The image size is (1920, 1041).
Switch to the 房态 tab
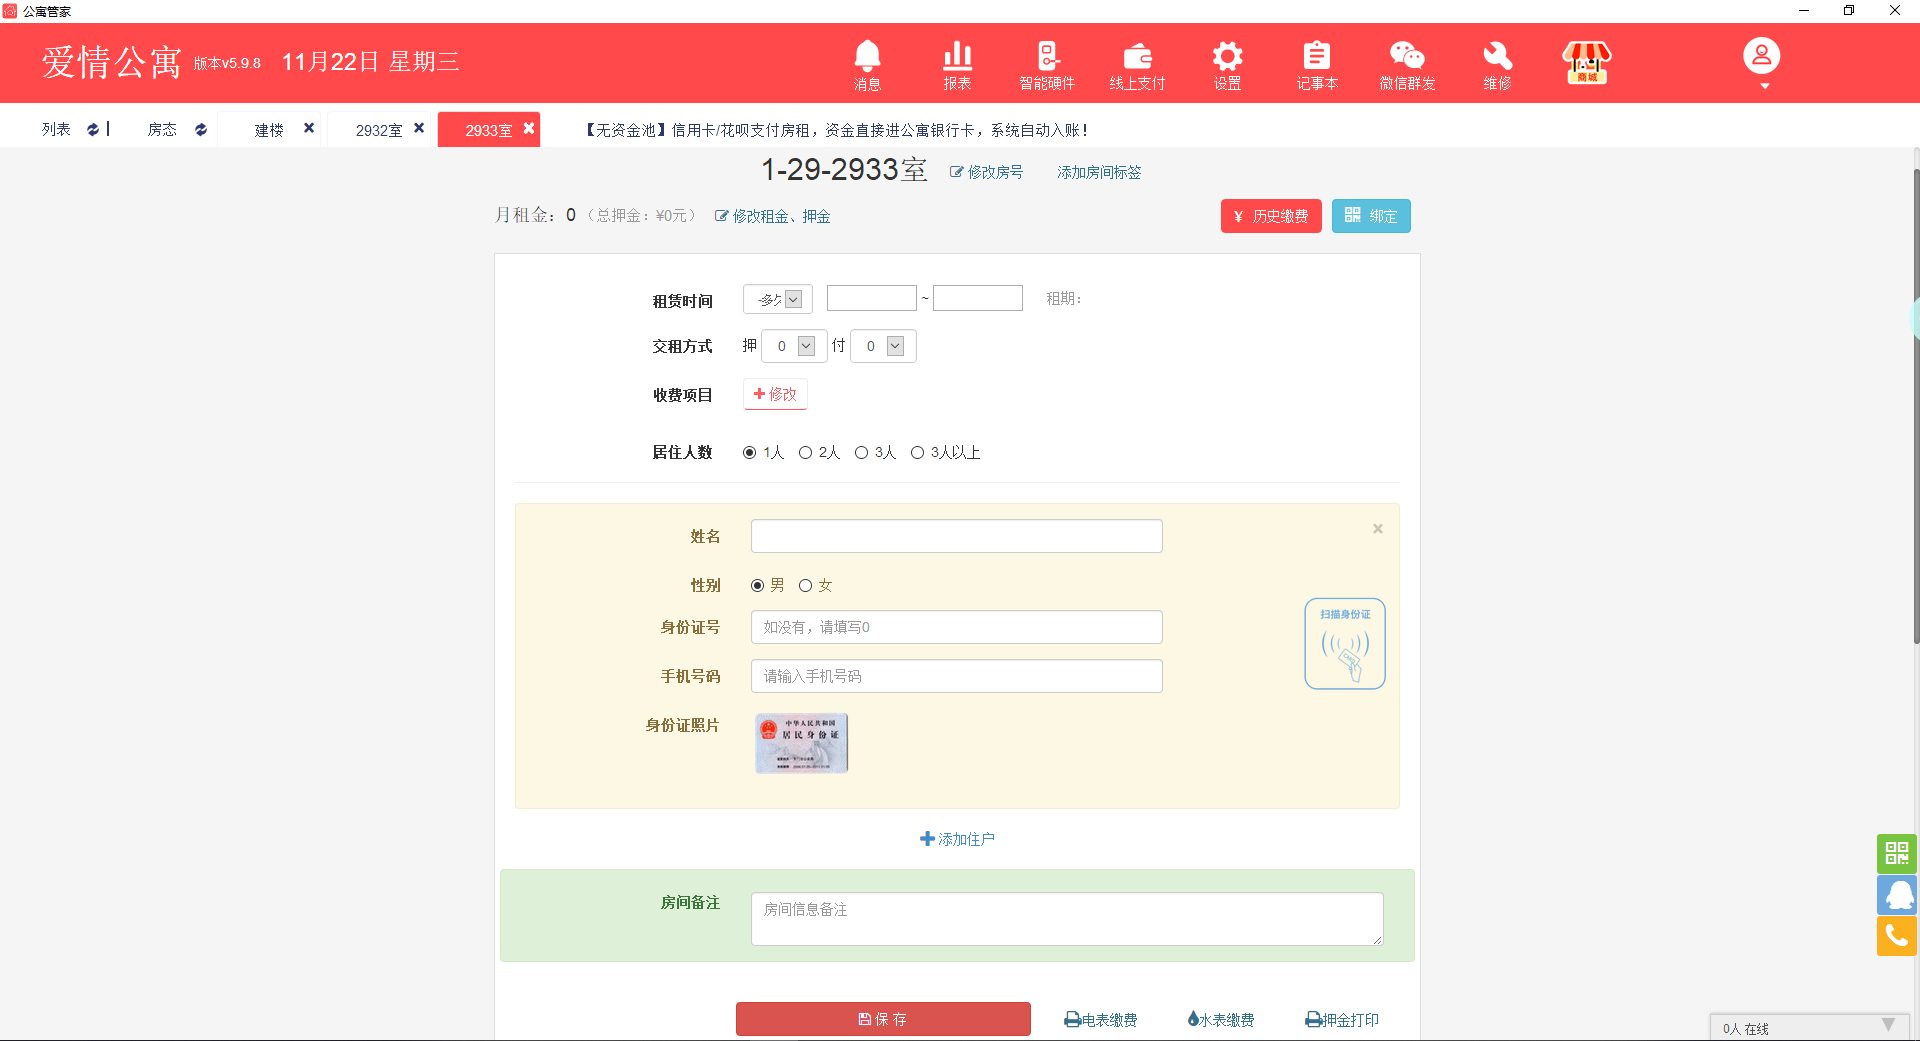point(162,129)
